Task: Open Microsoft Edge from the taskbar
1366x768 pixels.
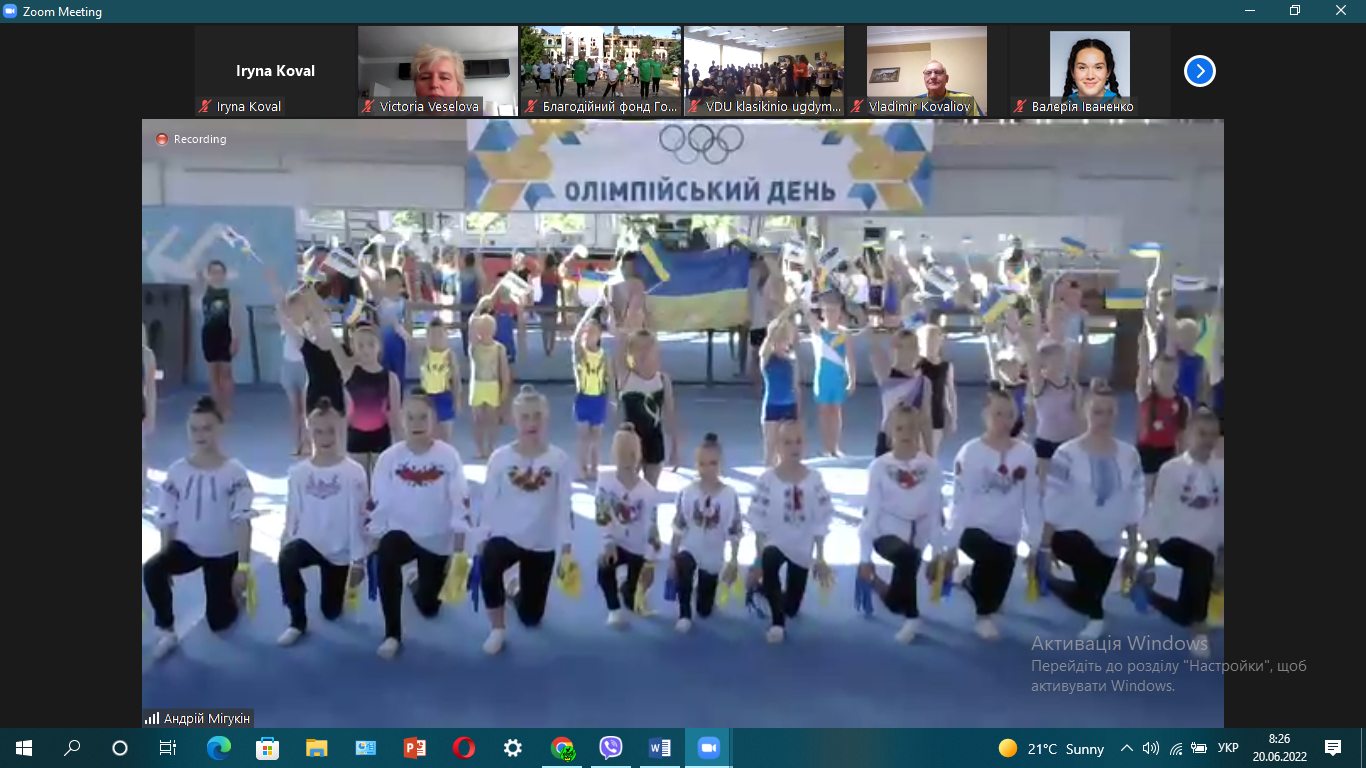Action: click(218, 748)
